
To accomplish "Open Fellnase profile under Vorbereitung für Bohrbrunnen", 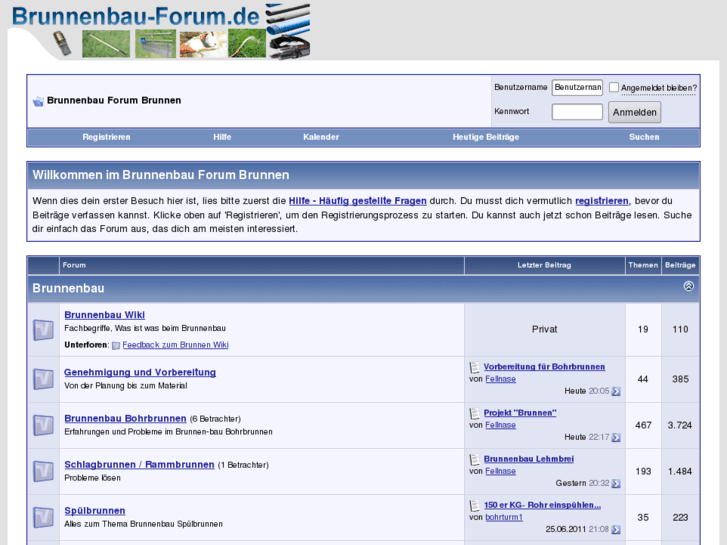I will click(x=500, y=379).
